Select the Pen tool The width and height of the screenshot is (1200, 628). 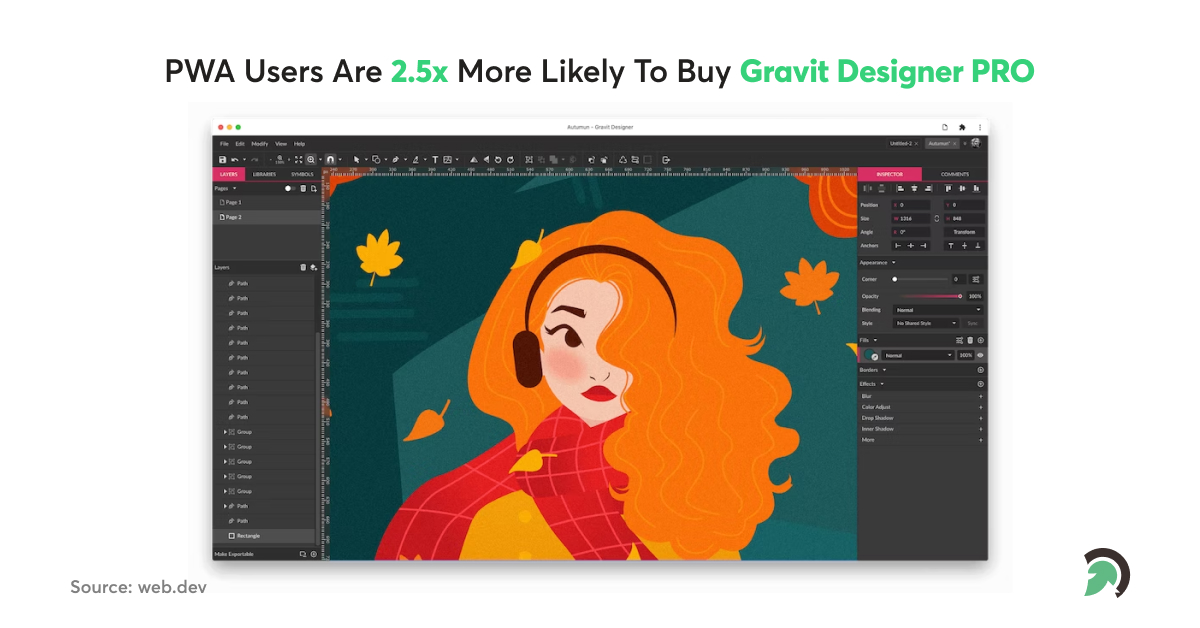pos(396,158)
